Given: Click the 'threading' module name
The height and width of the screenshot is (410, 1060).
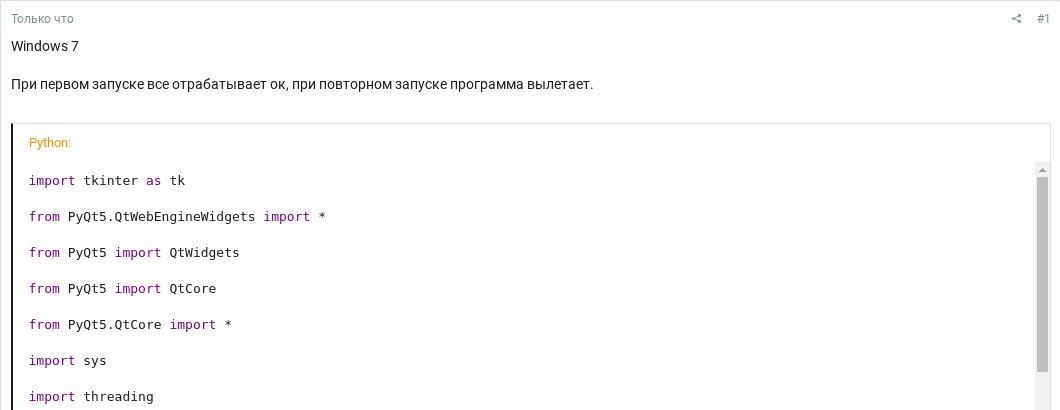Looking at the screenshot, I should click(119, 397).
